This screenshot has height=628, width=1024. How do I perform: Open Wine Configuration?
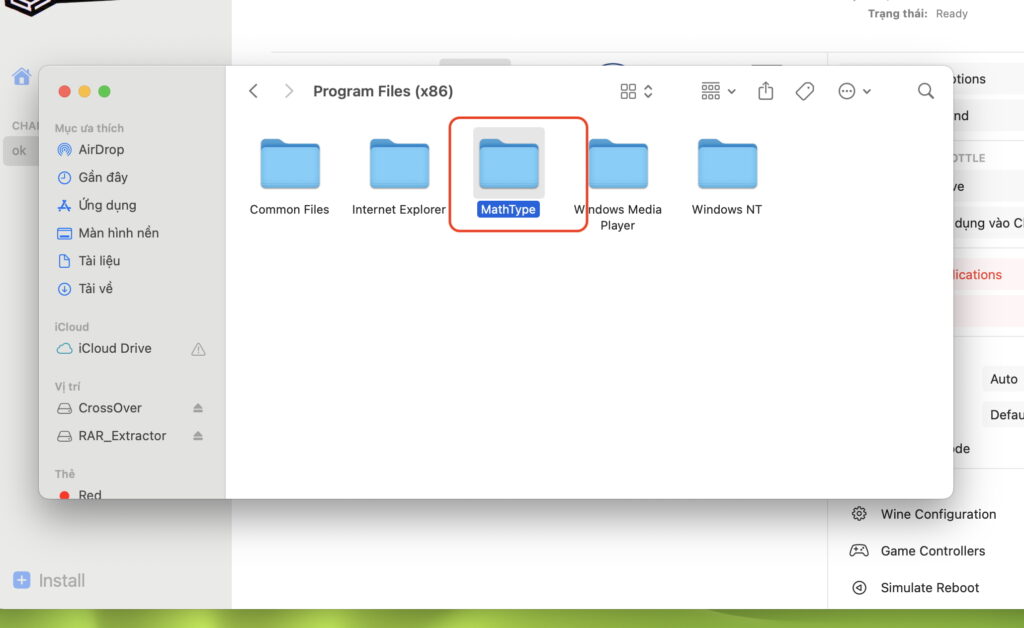[x=938, y=514]
